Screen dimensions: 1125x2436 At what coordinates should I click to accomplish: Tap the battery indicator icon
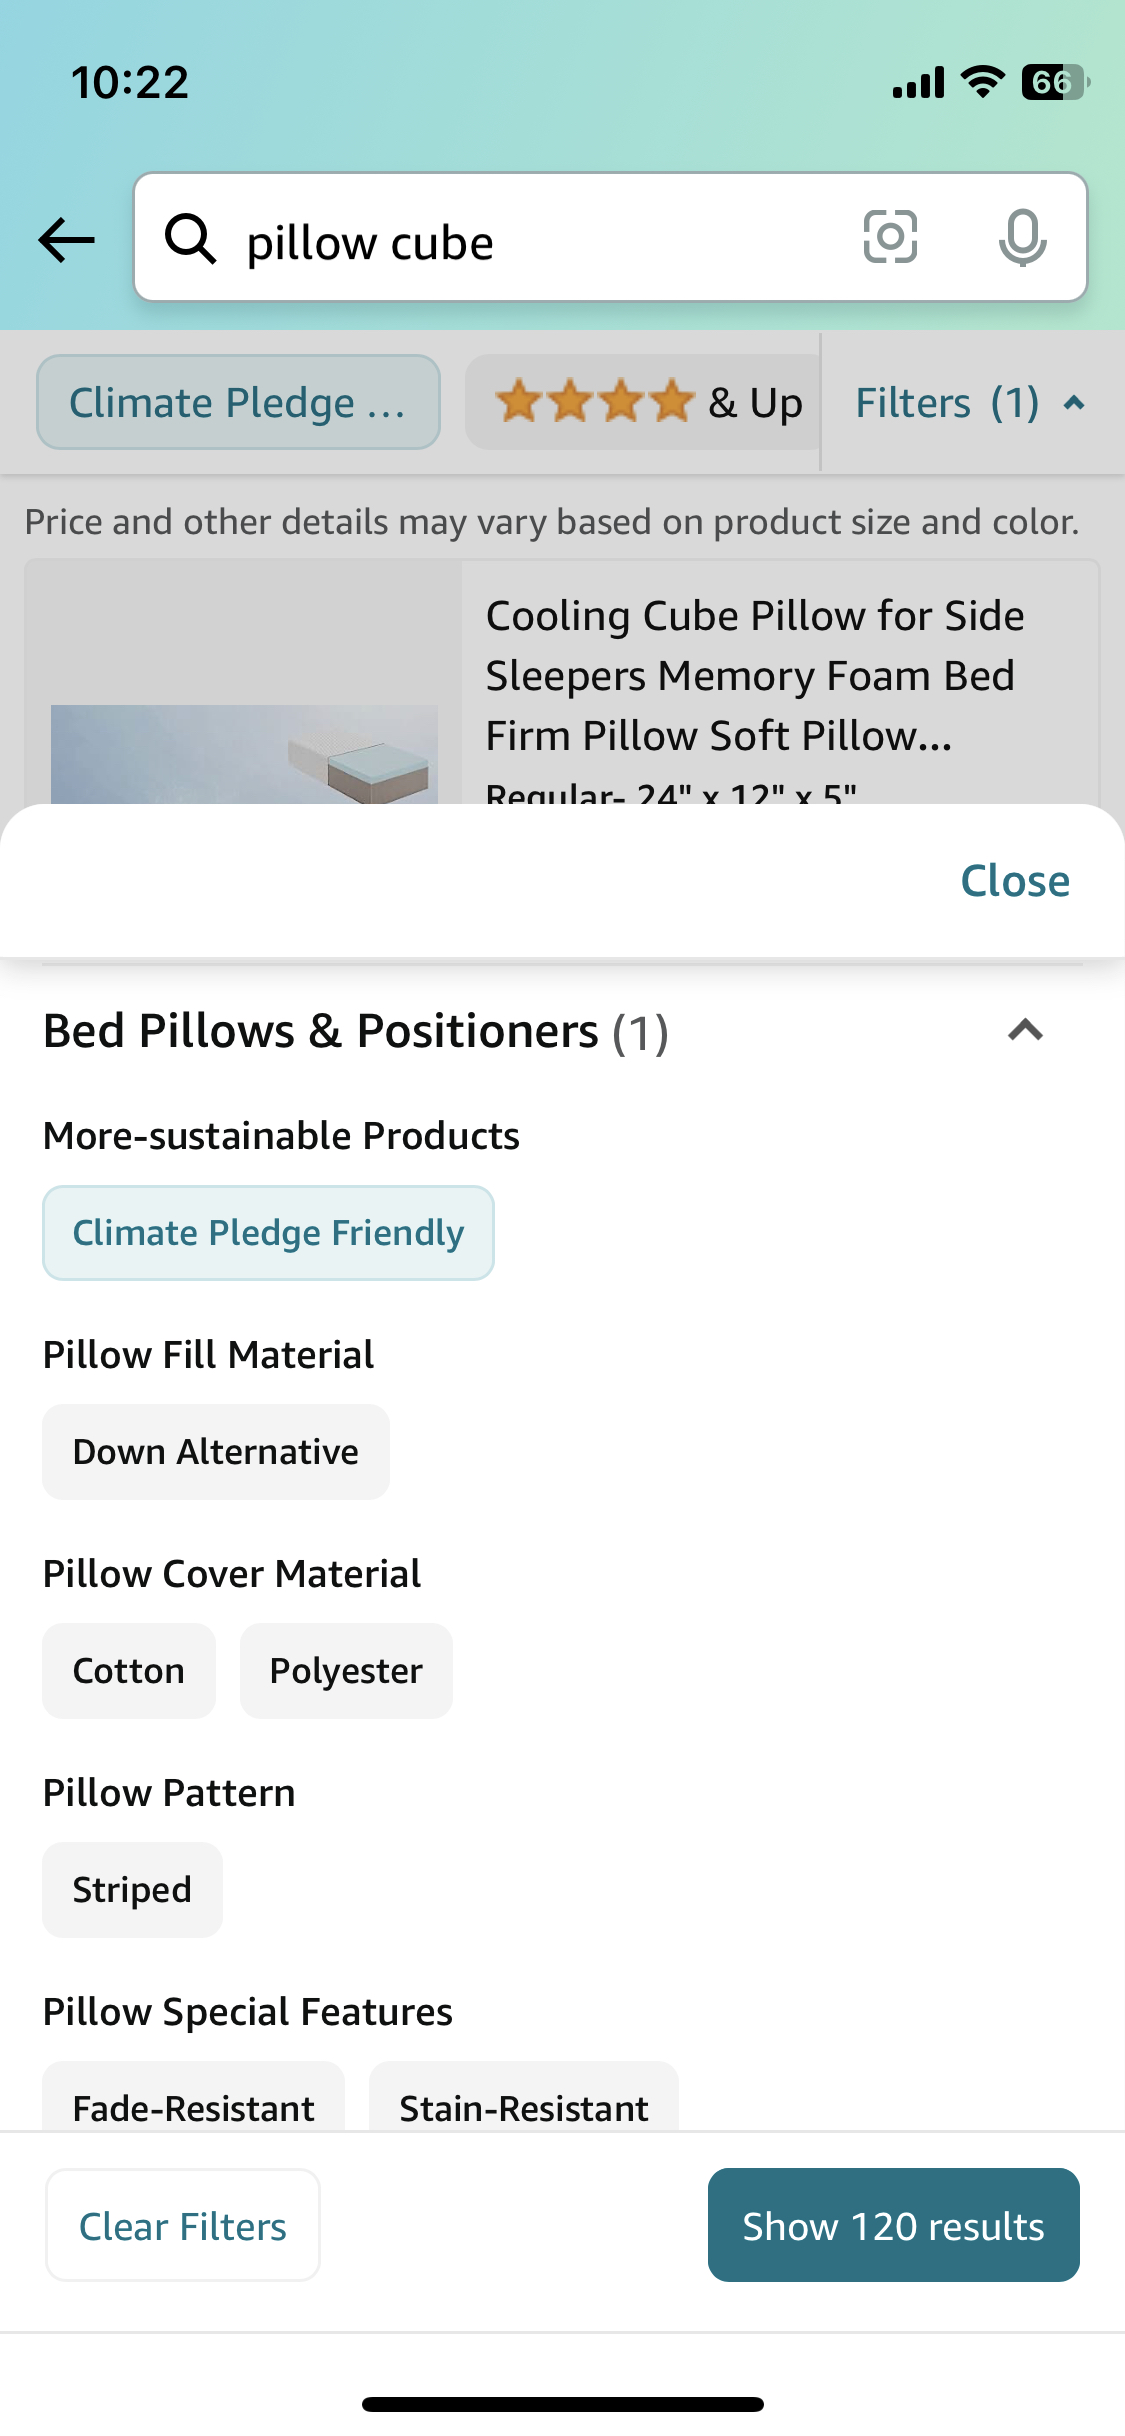point(1054,82)
